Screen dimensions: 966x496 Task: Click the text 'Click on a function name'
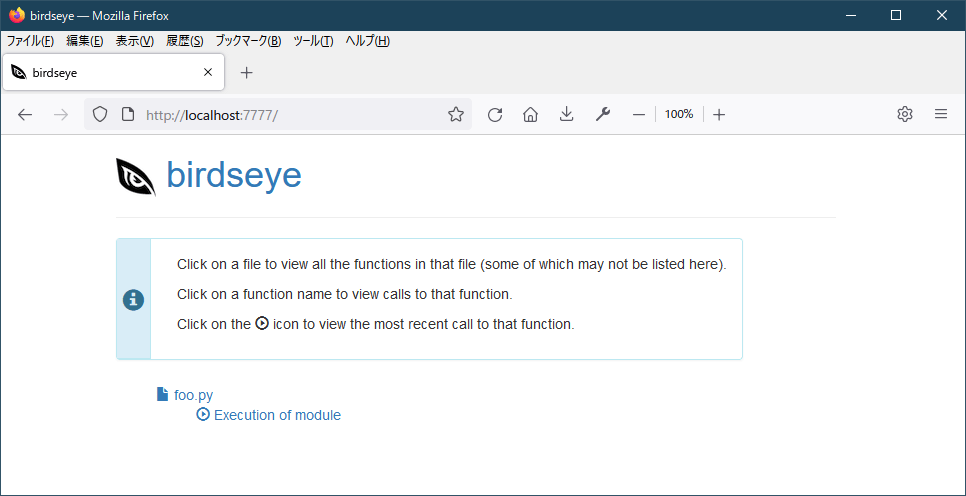click(254, 295)
